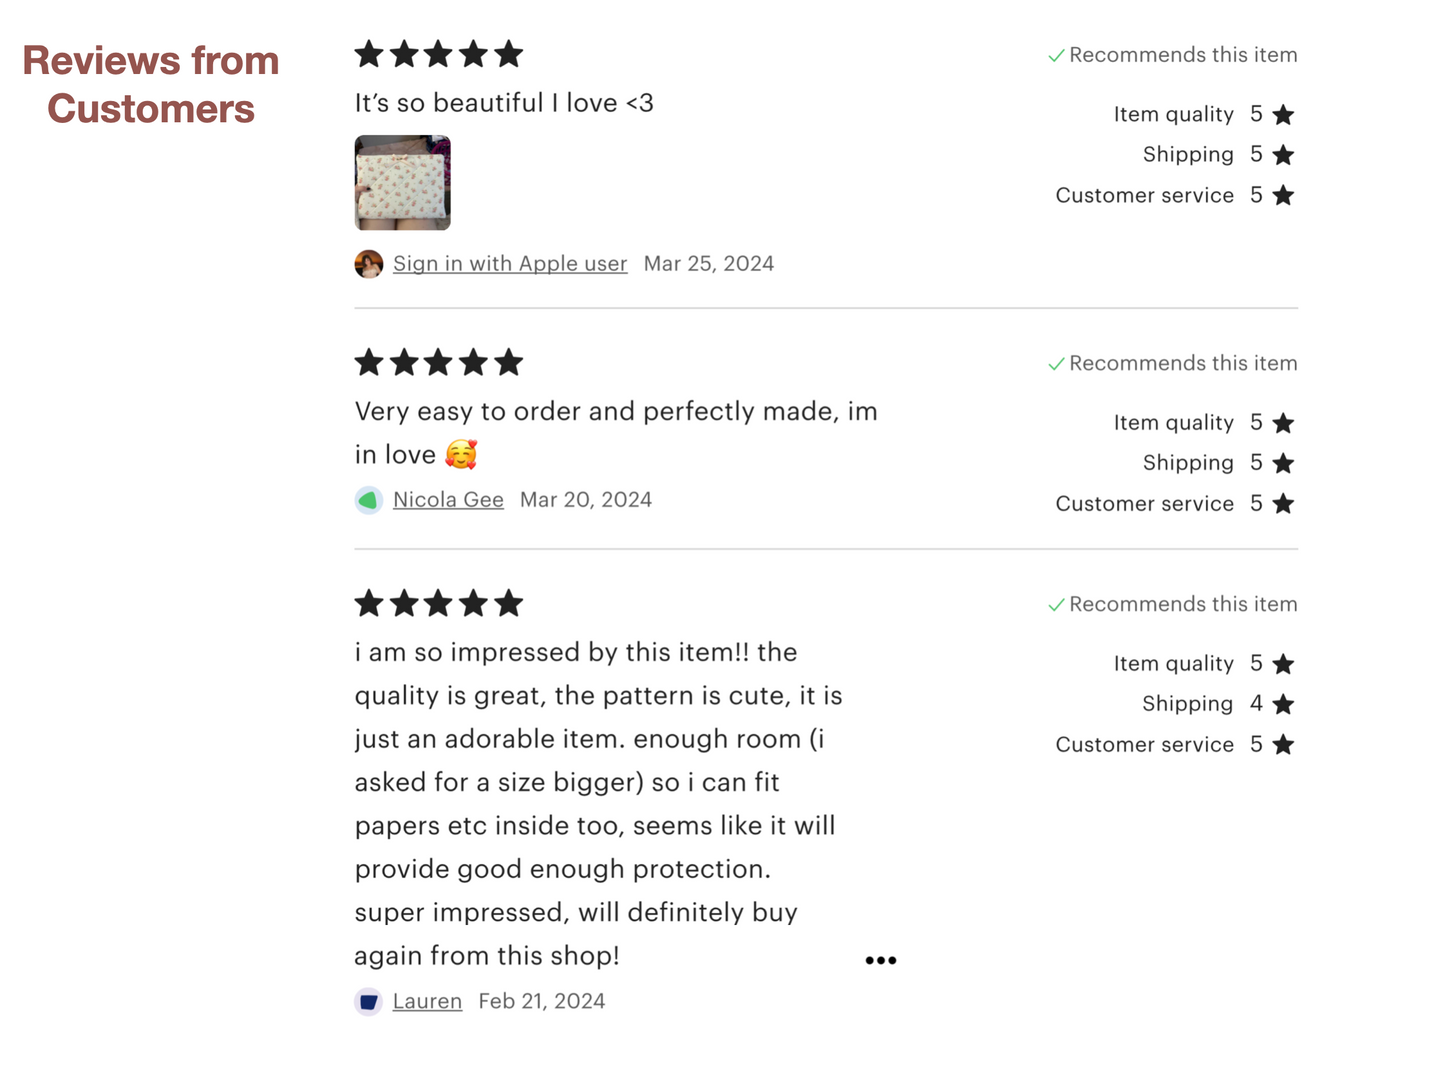The image size is (1445, 1075).
Task: Click the Reviews from Customers heading
Action: pyautogui.click(x=151, y=85)
